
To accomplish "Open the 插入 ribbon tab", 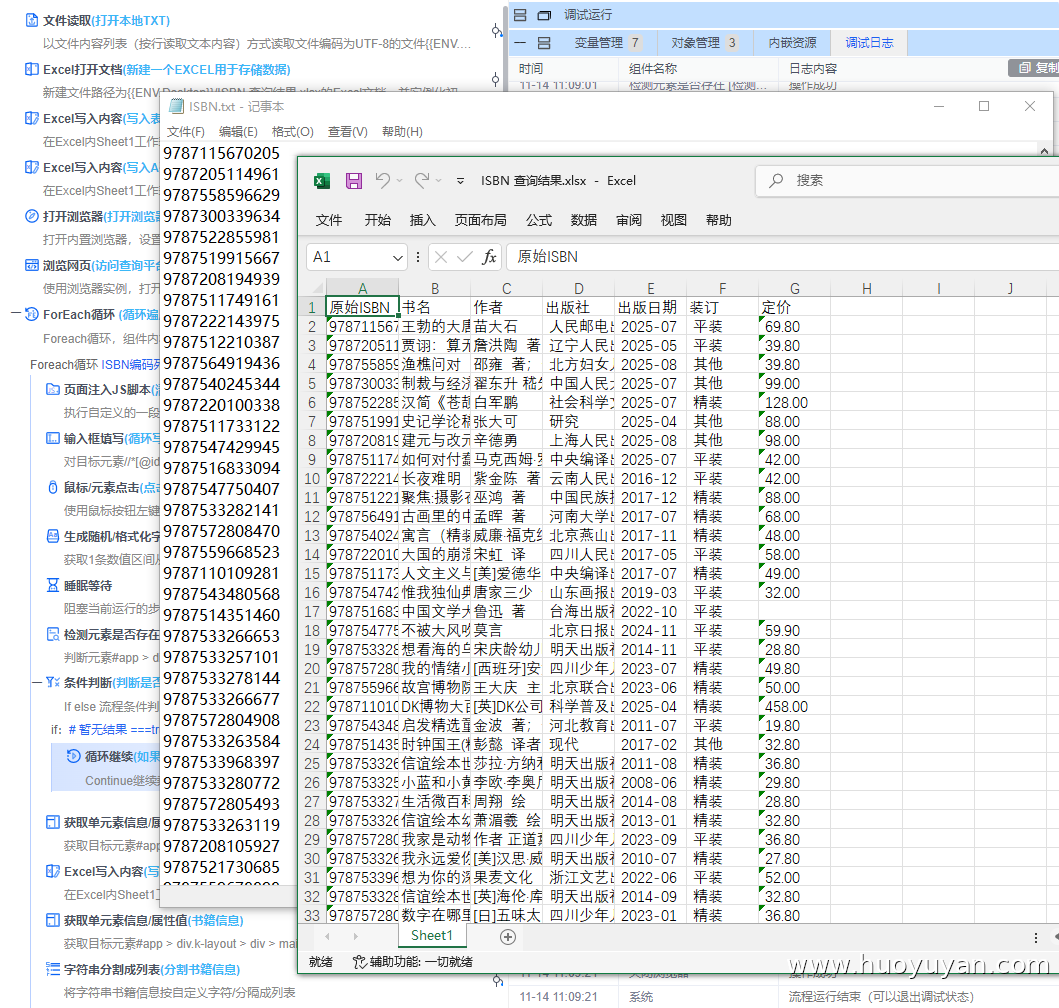I will [x=422, y=220].
